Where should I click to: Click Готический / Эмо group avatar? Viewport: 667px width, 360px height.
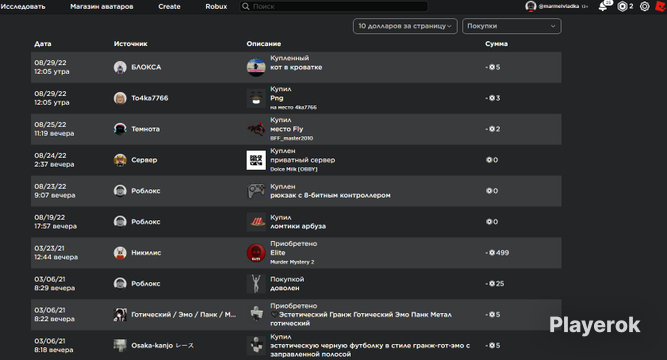pyautogui.click(x=120, y=314)
